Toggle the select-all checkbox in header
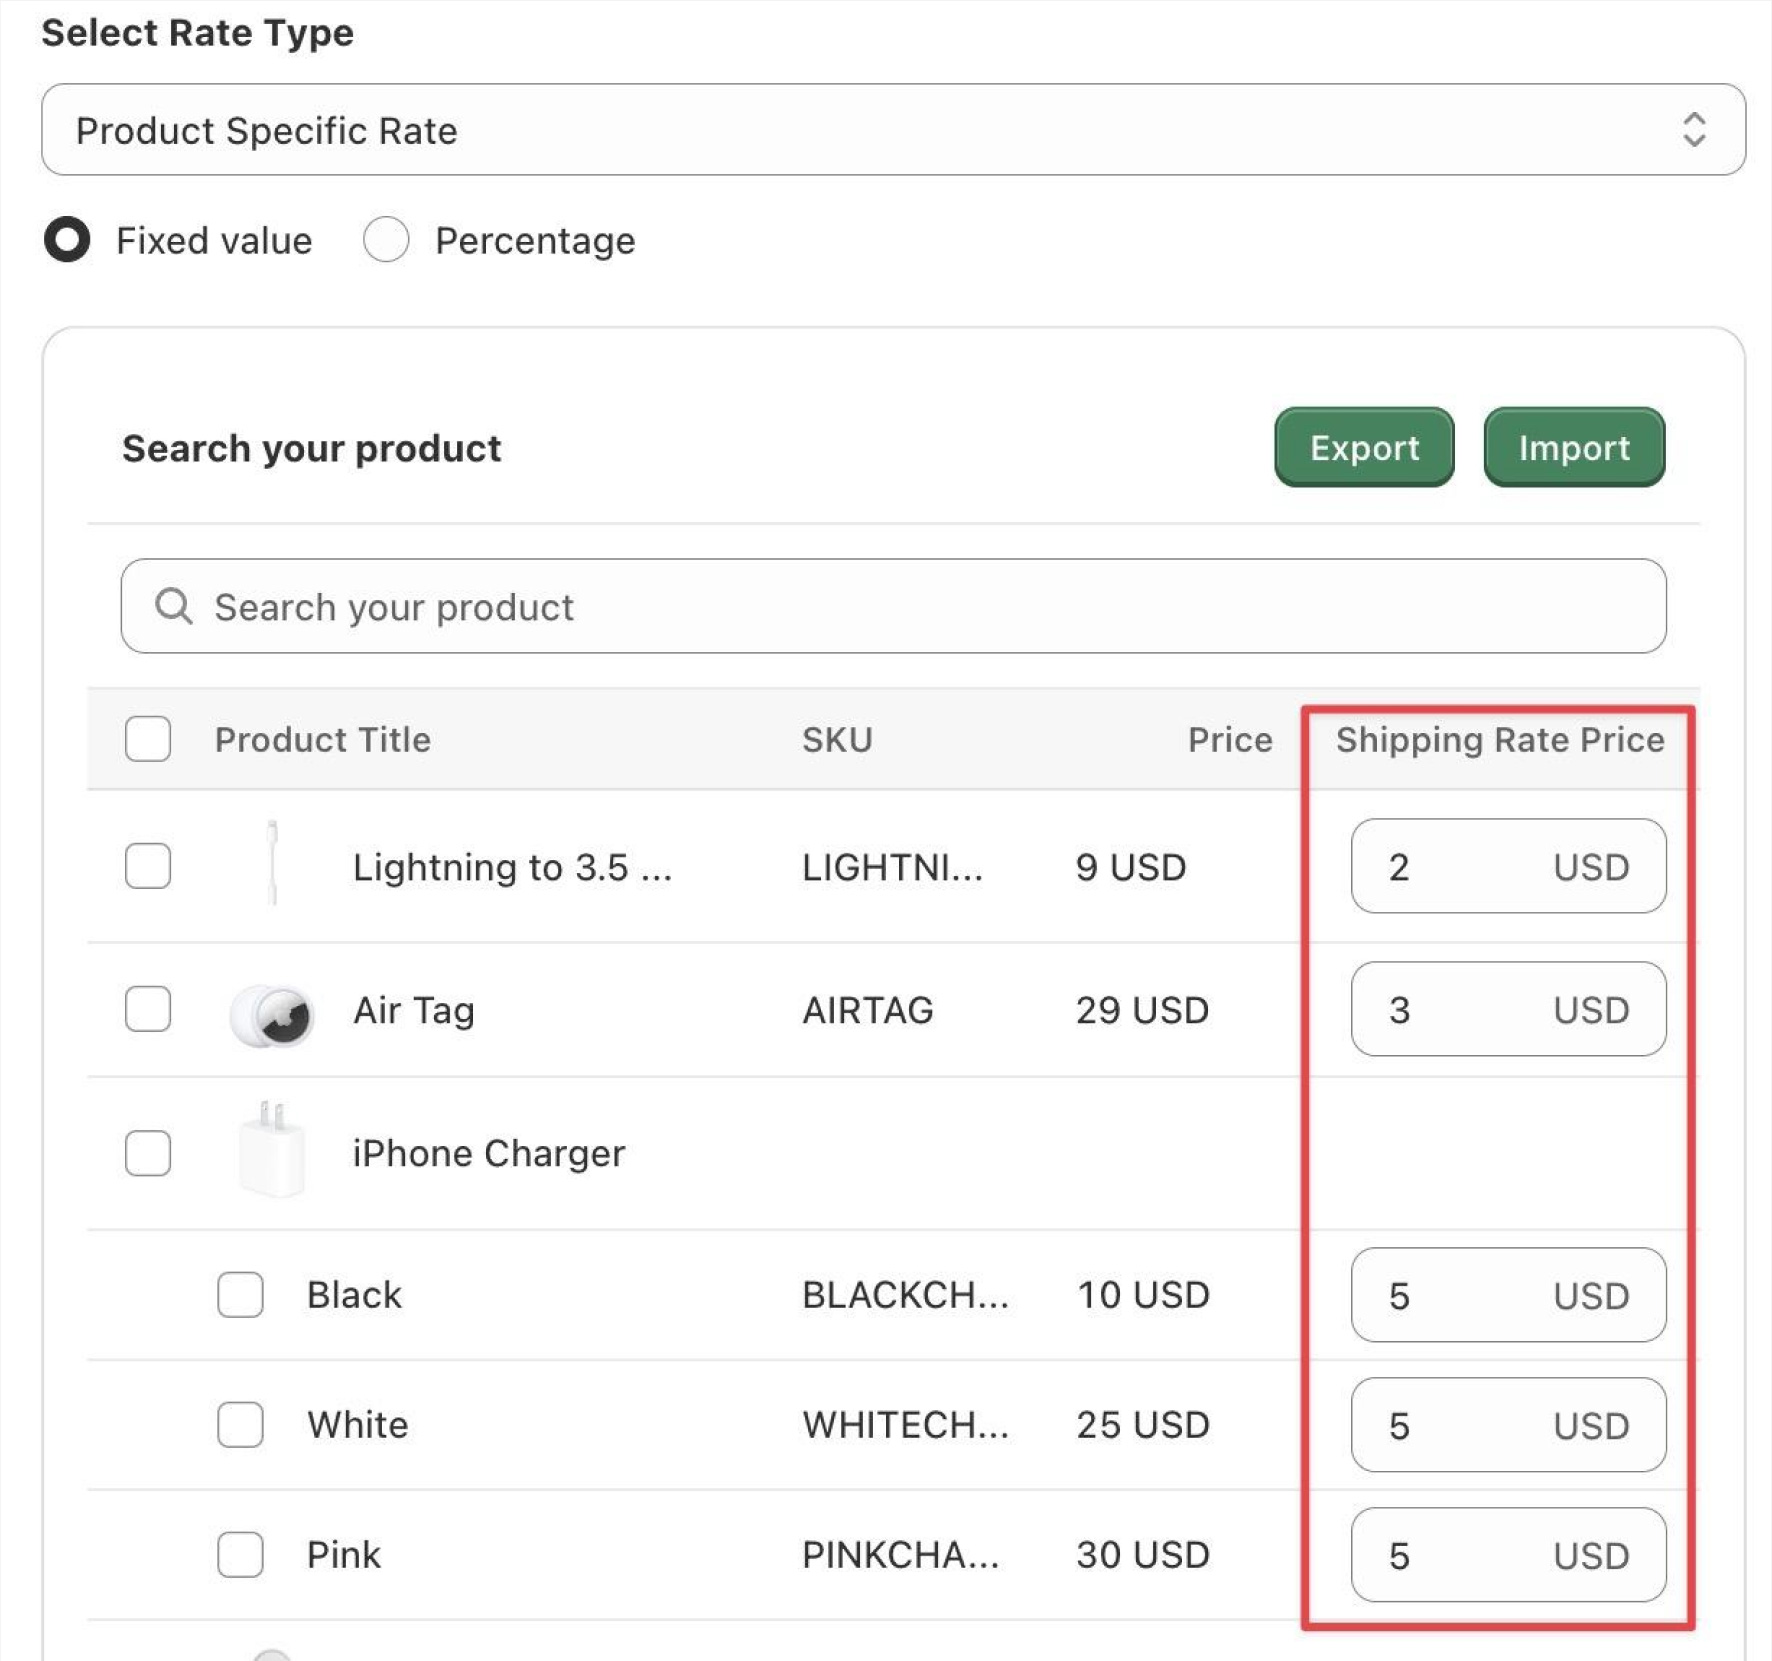The height and width of the screenshot is (1661, 1772). tap(148, 739)
